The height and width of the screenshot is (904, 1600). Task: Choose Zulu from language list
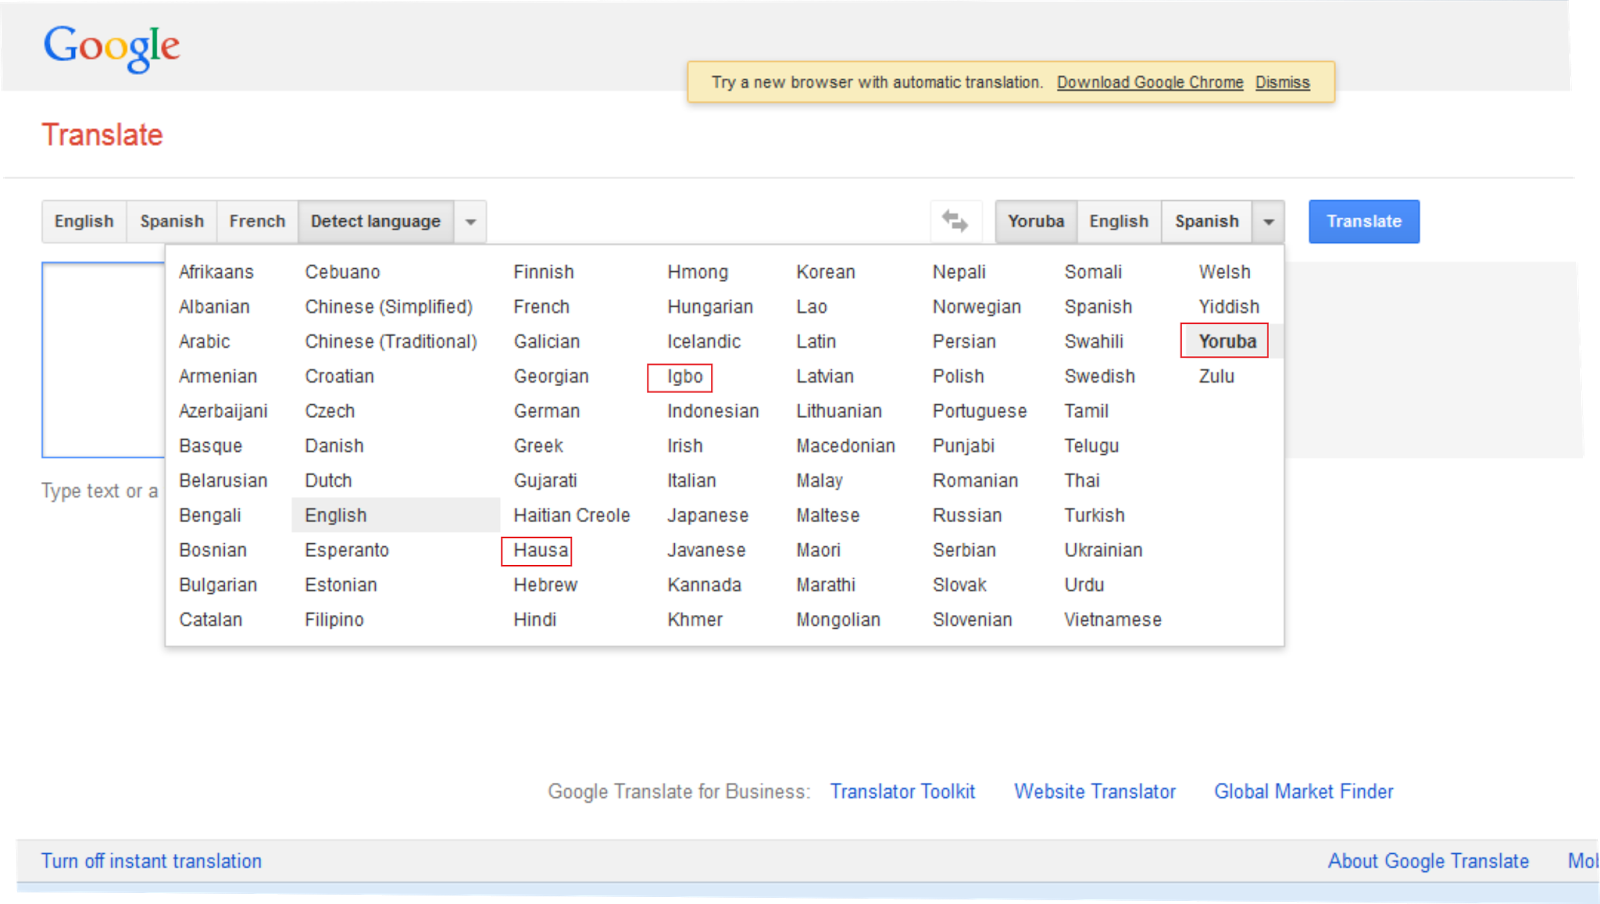click(x=1217, y=376)
